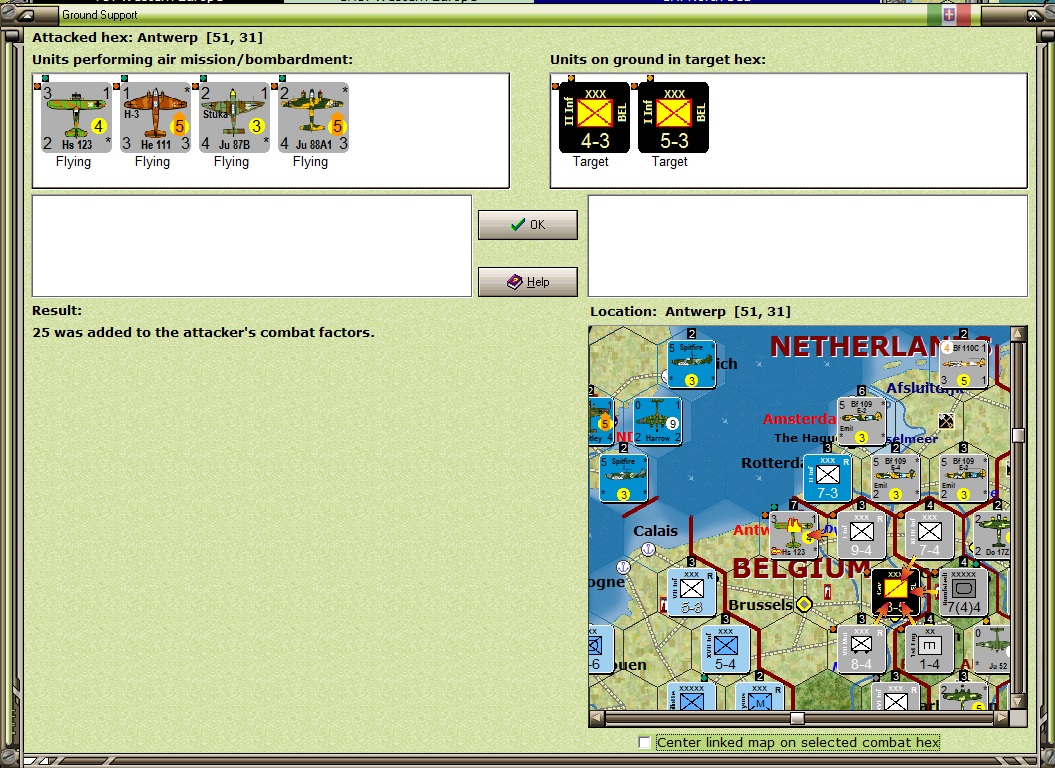Select the Ju 88A1 bomber unit
The height and width of the screenshot is (768, 1055).
[314, 118]
